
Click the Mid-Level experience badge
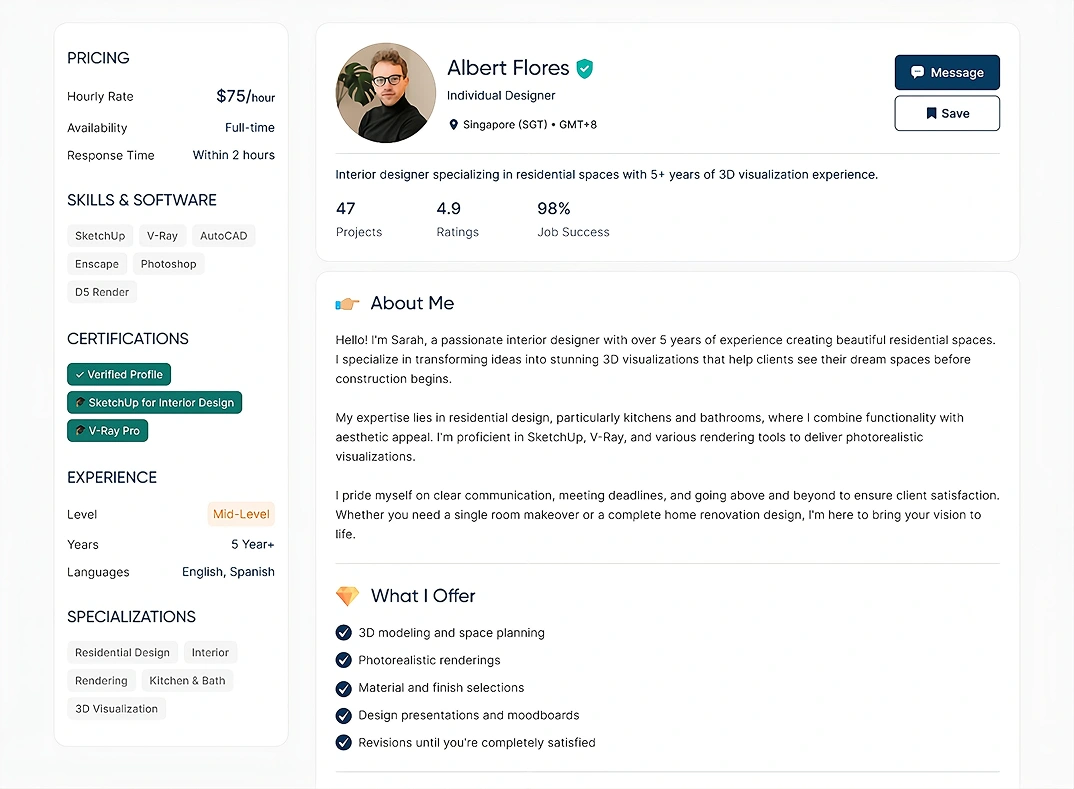[x=241, y=515]
